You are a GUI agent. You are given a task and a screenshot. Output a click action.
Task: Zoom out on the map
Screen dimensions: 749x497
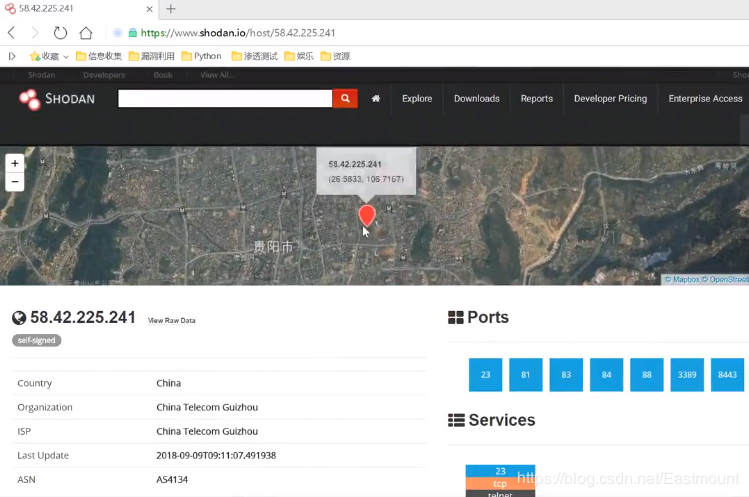coord(15,182)
